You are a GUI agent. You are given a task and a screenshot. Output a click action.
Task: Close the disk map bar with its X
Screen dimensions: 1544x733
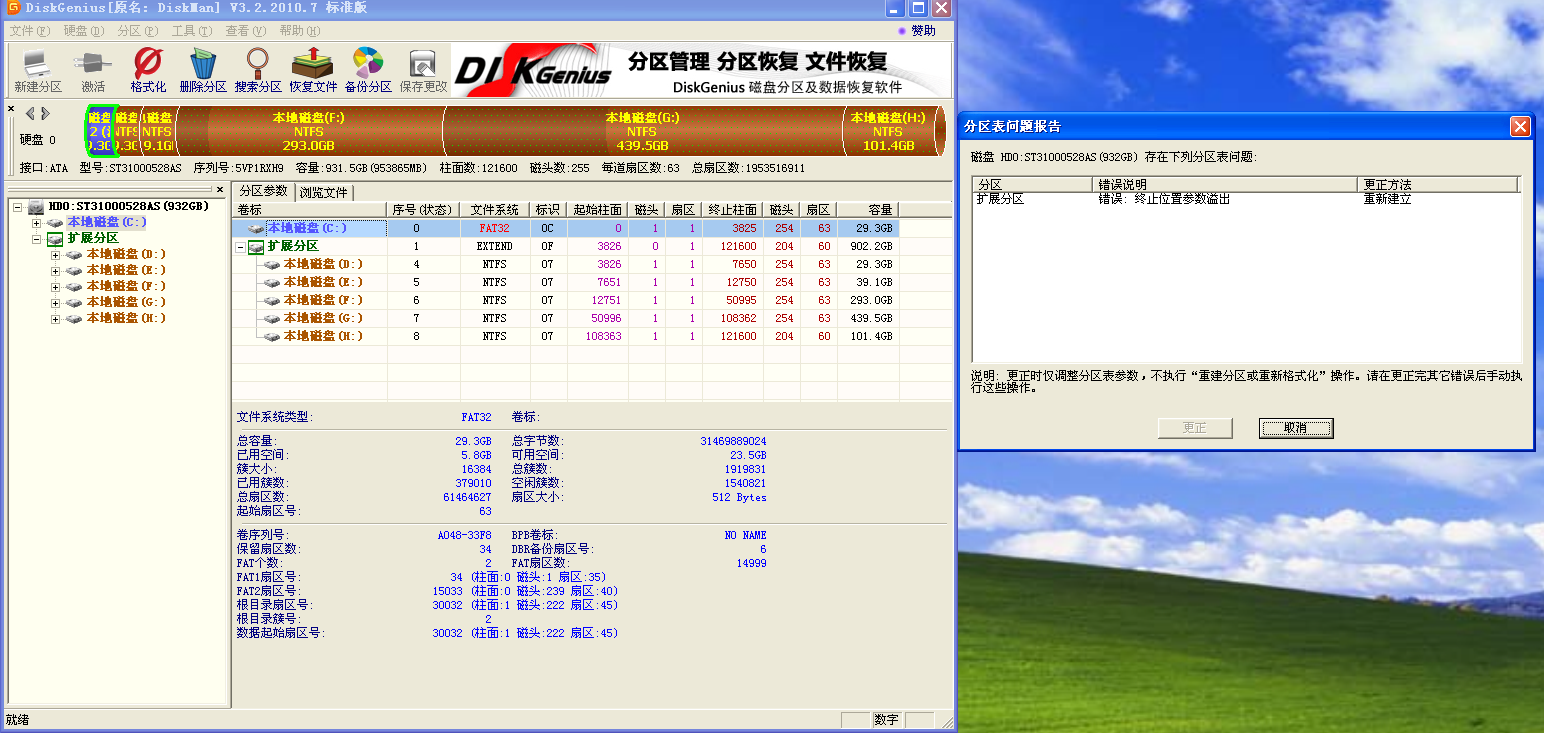(11, 108)
